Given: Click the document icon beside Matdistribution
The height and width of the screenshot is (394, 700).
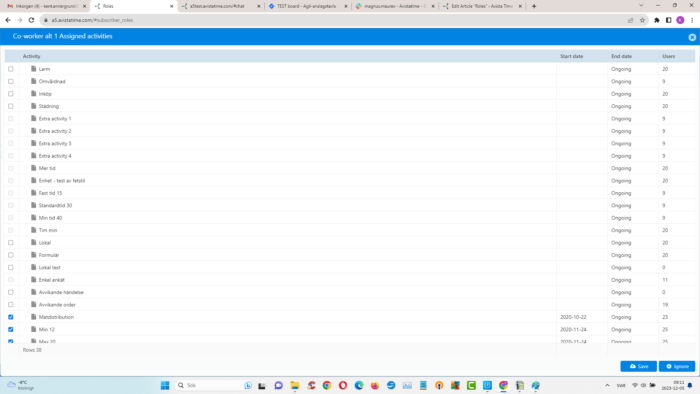Looking at the screenshot, I should [33, 317].
